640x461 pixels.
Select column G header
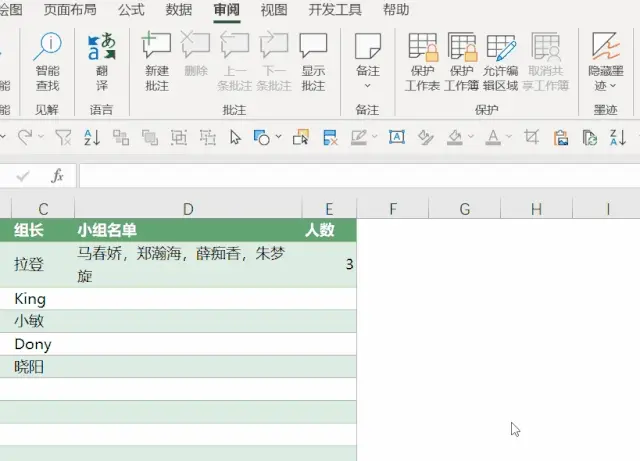coord(464,209)
